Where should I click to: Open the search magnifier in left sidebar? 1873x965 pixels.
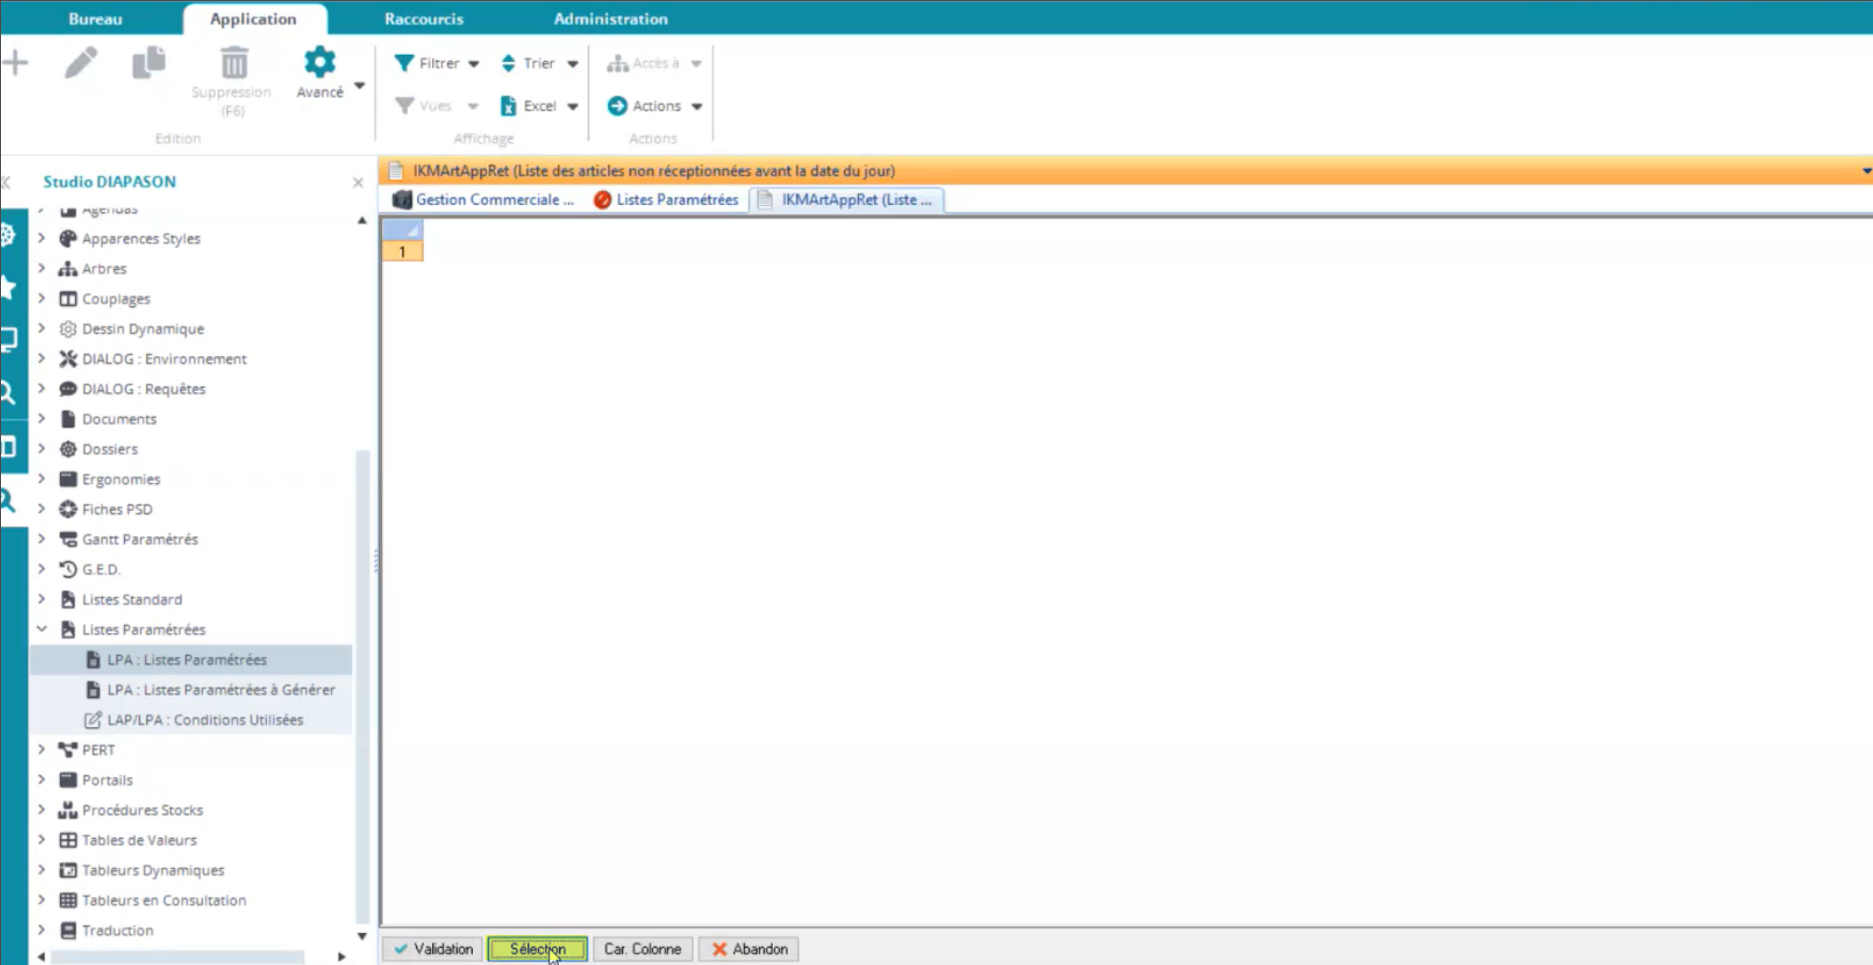pyautogui.click(x=8, y=392)
